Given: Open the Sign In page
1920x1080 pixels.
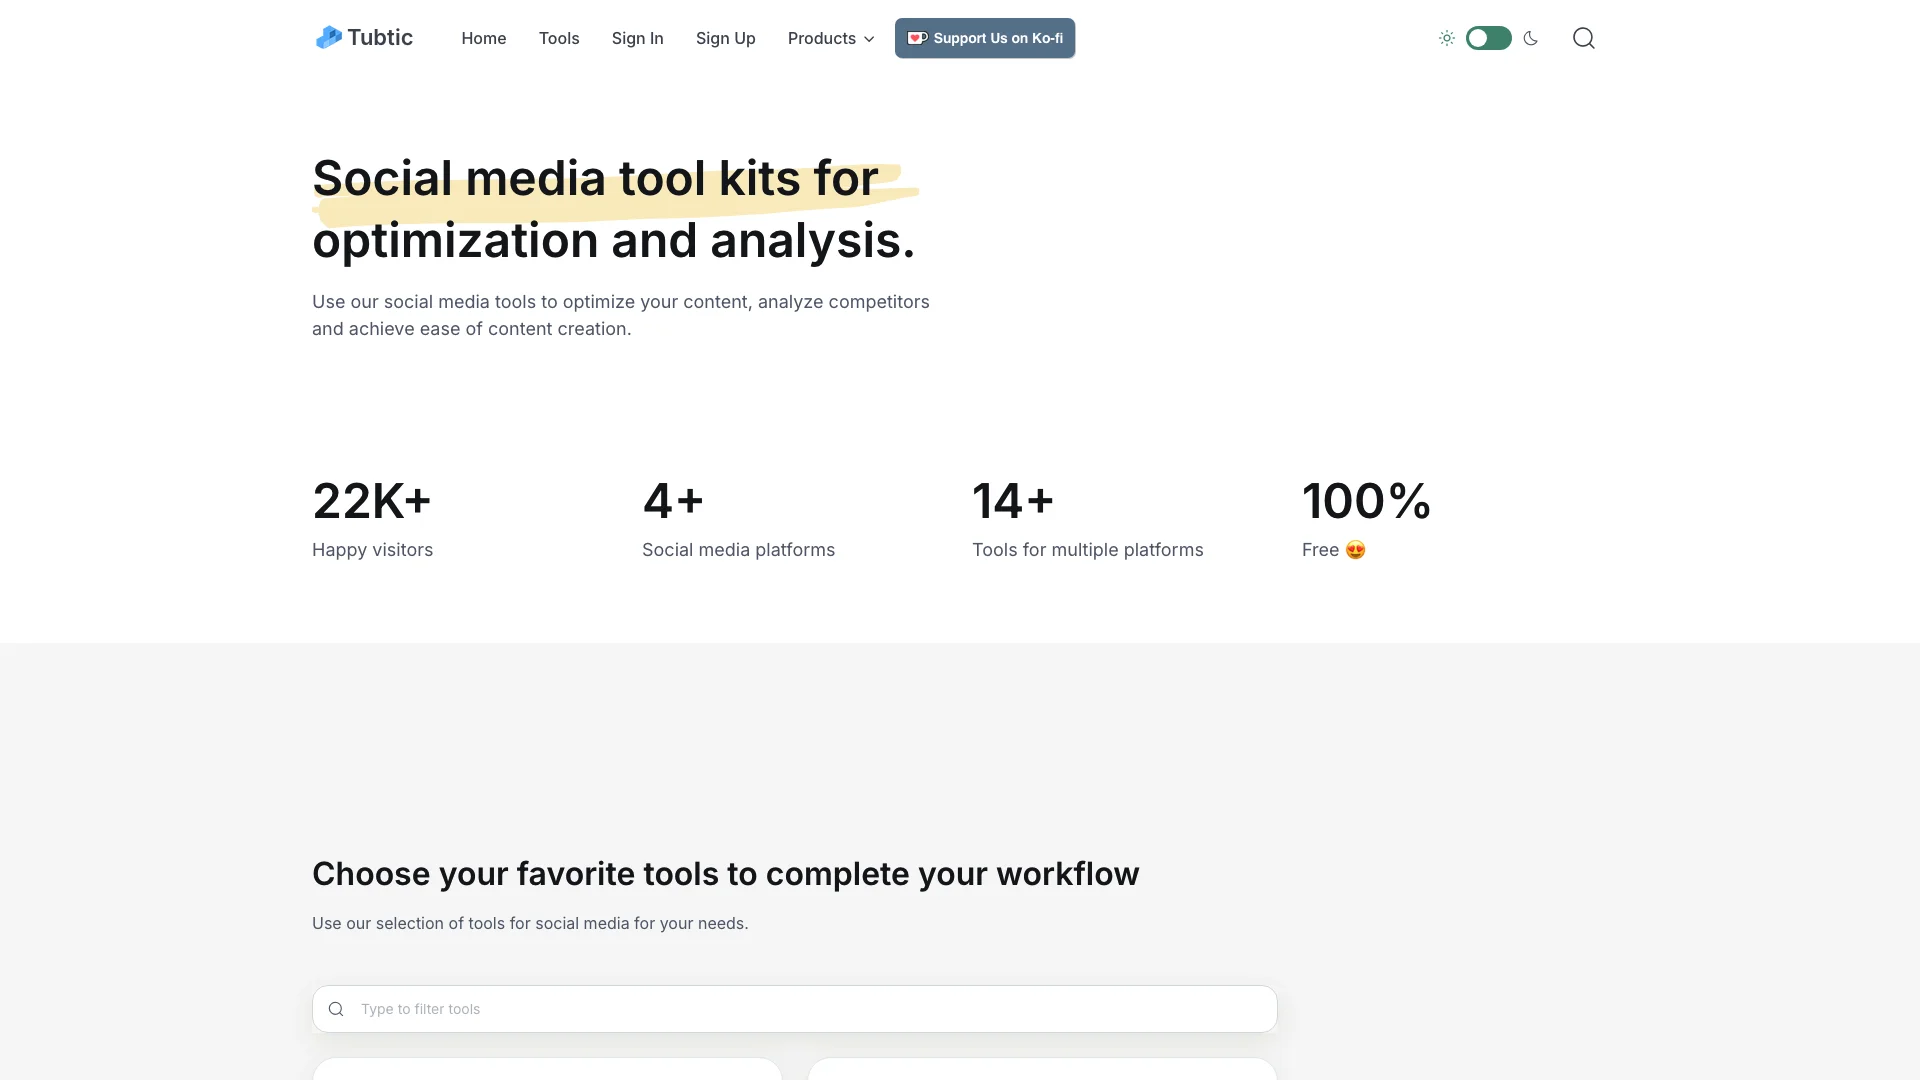Looking at the screenshot, I should [637, 38].
